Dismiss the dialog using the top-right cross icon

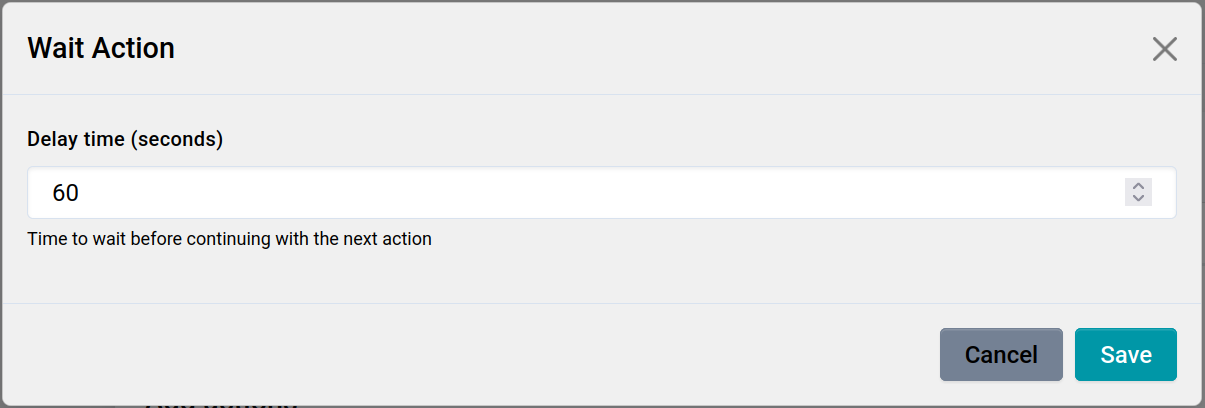(1164, 49)
